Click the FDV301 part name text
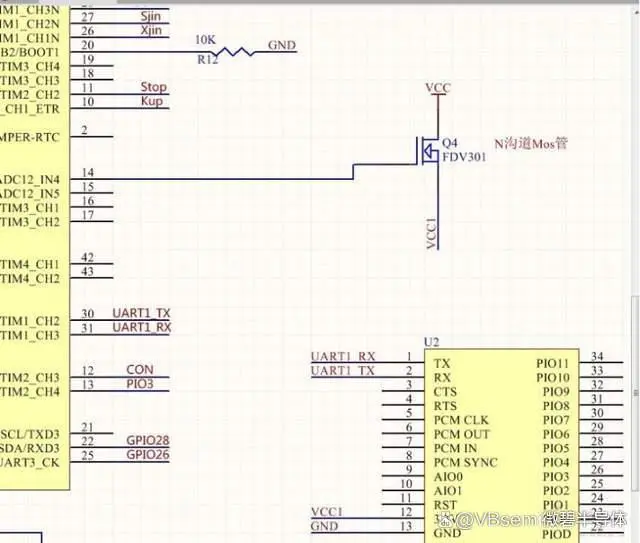 click(x=464, y=157)
